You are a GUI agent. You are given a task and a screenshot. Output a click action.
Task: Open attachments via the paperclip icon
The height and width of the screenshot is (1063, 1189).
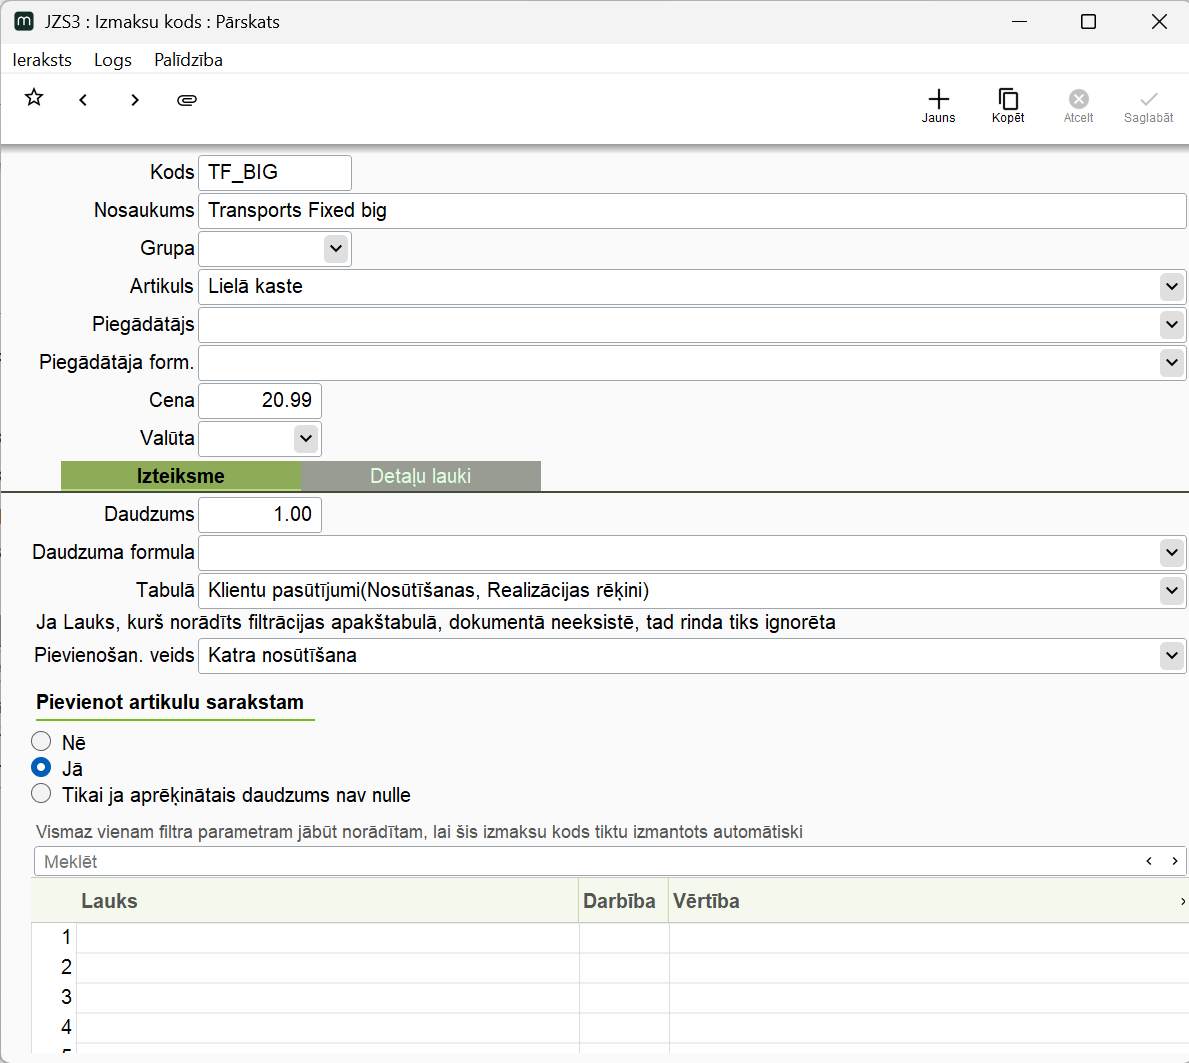click(187, 100)
